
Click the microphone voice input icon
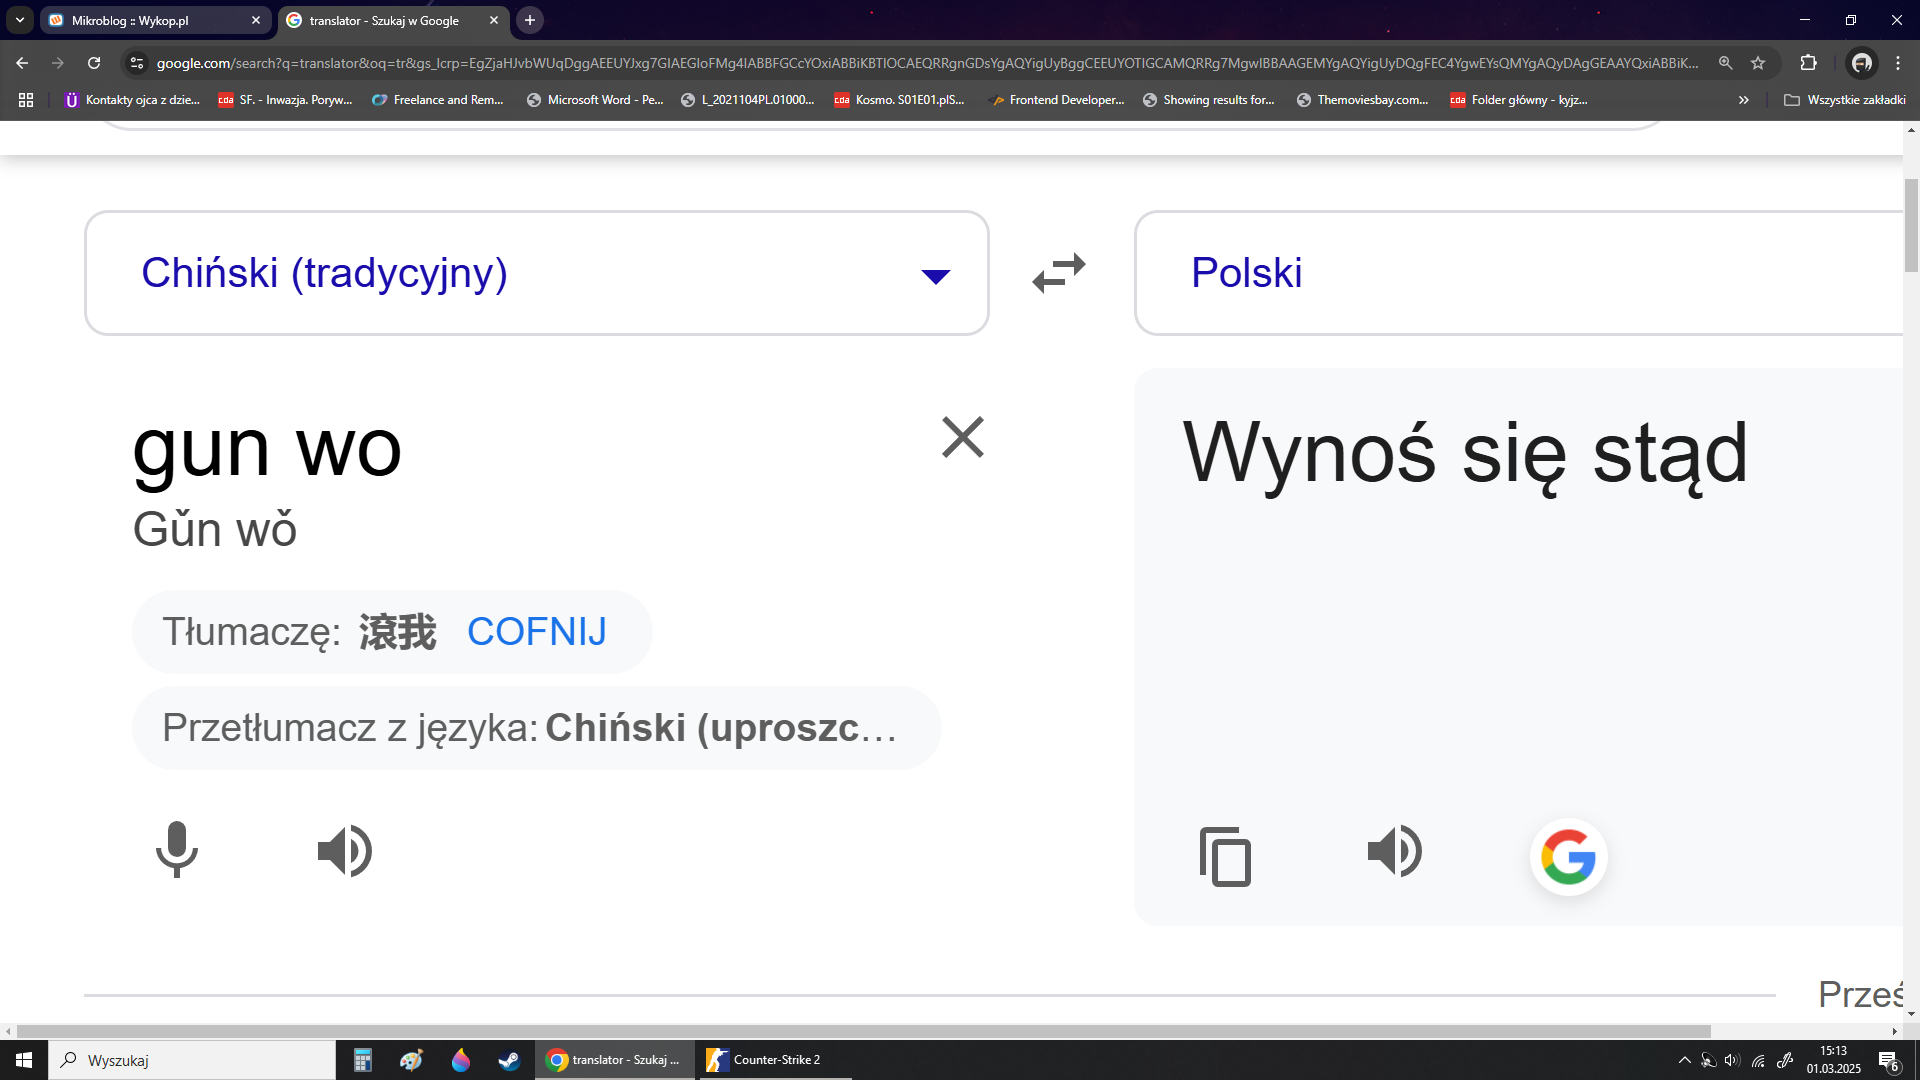pyautogui.click(x=177, y=850)
